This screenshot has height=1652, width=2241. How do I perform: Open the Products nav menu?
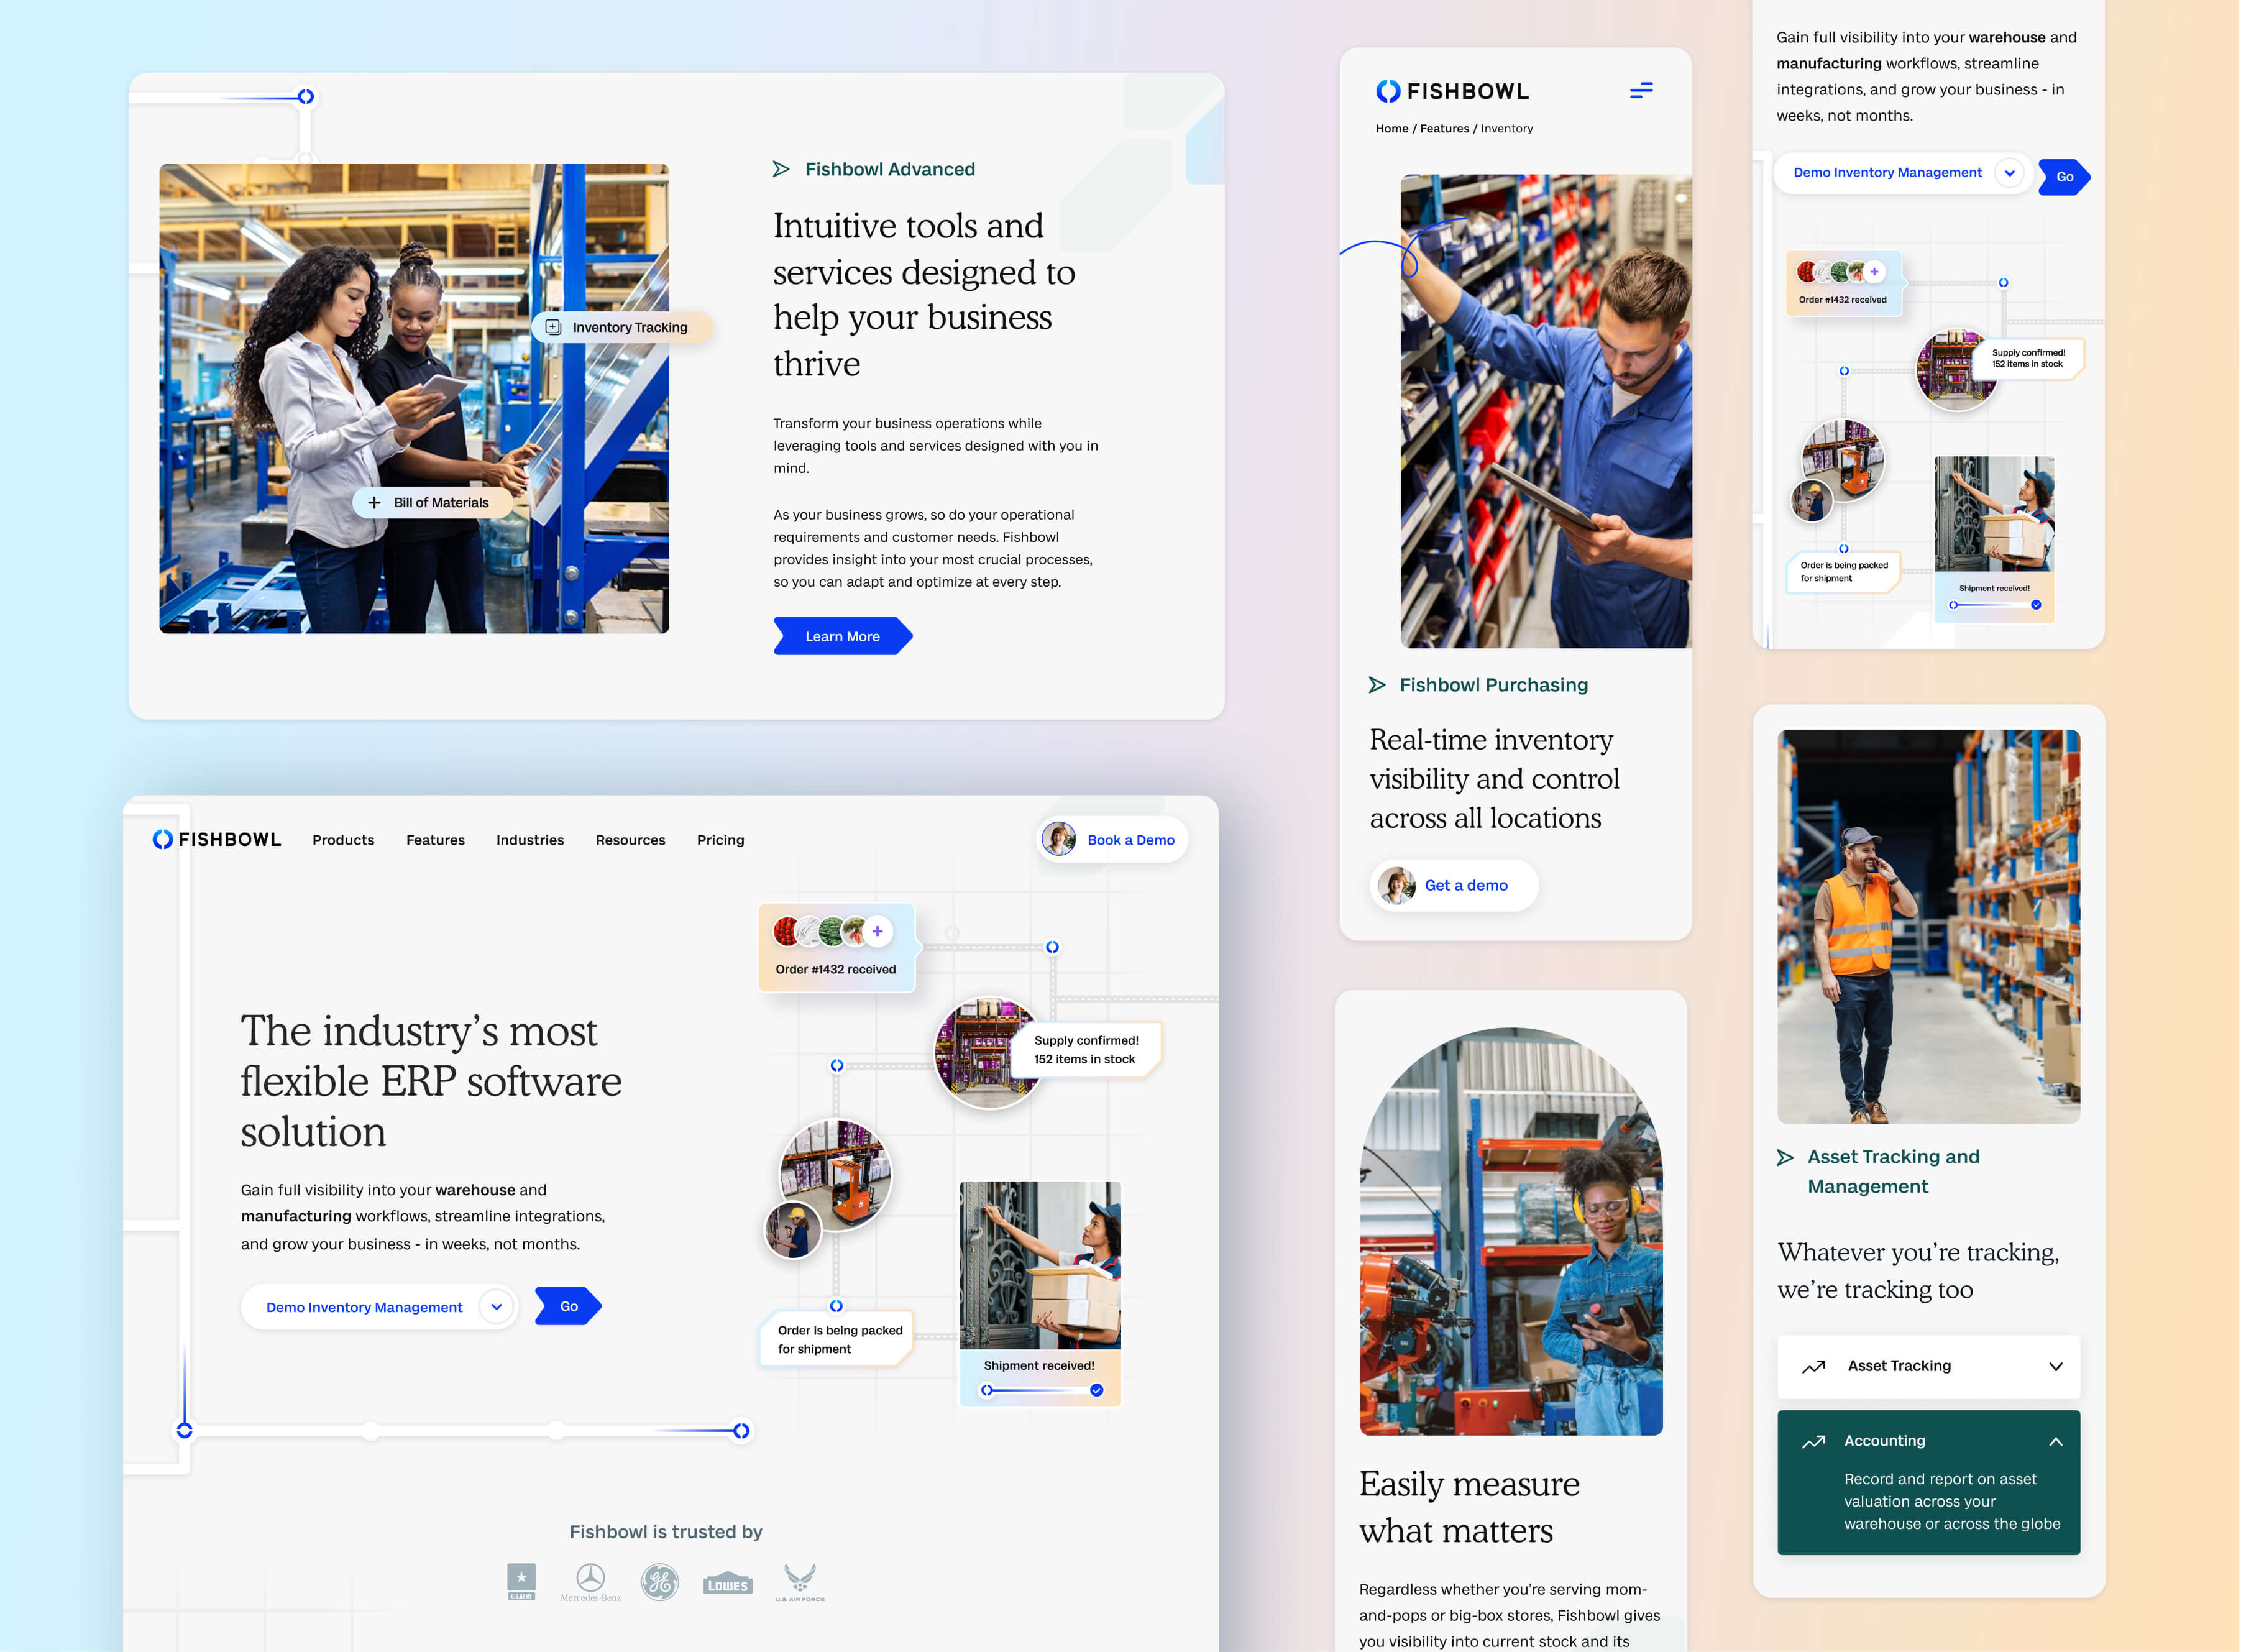coord(343,840)
